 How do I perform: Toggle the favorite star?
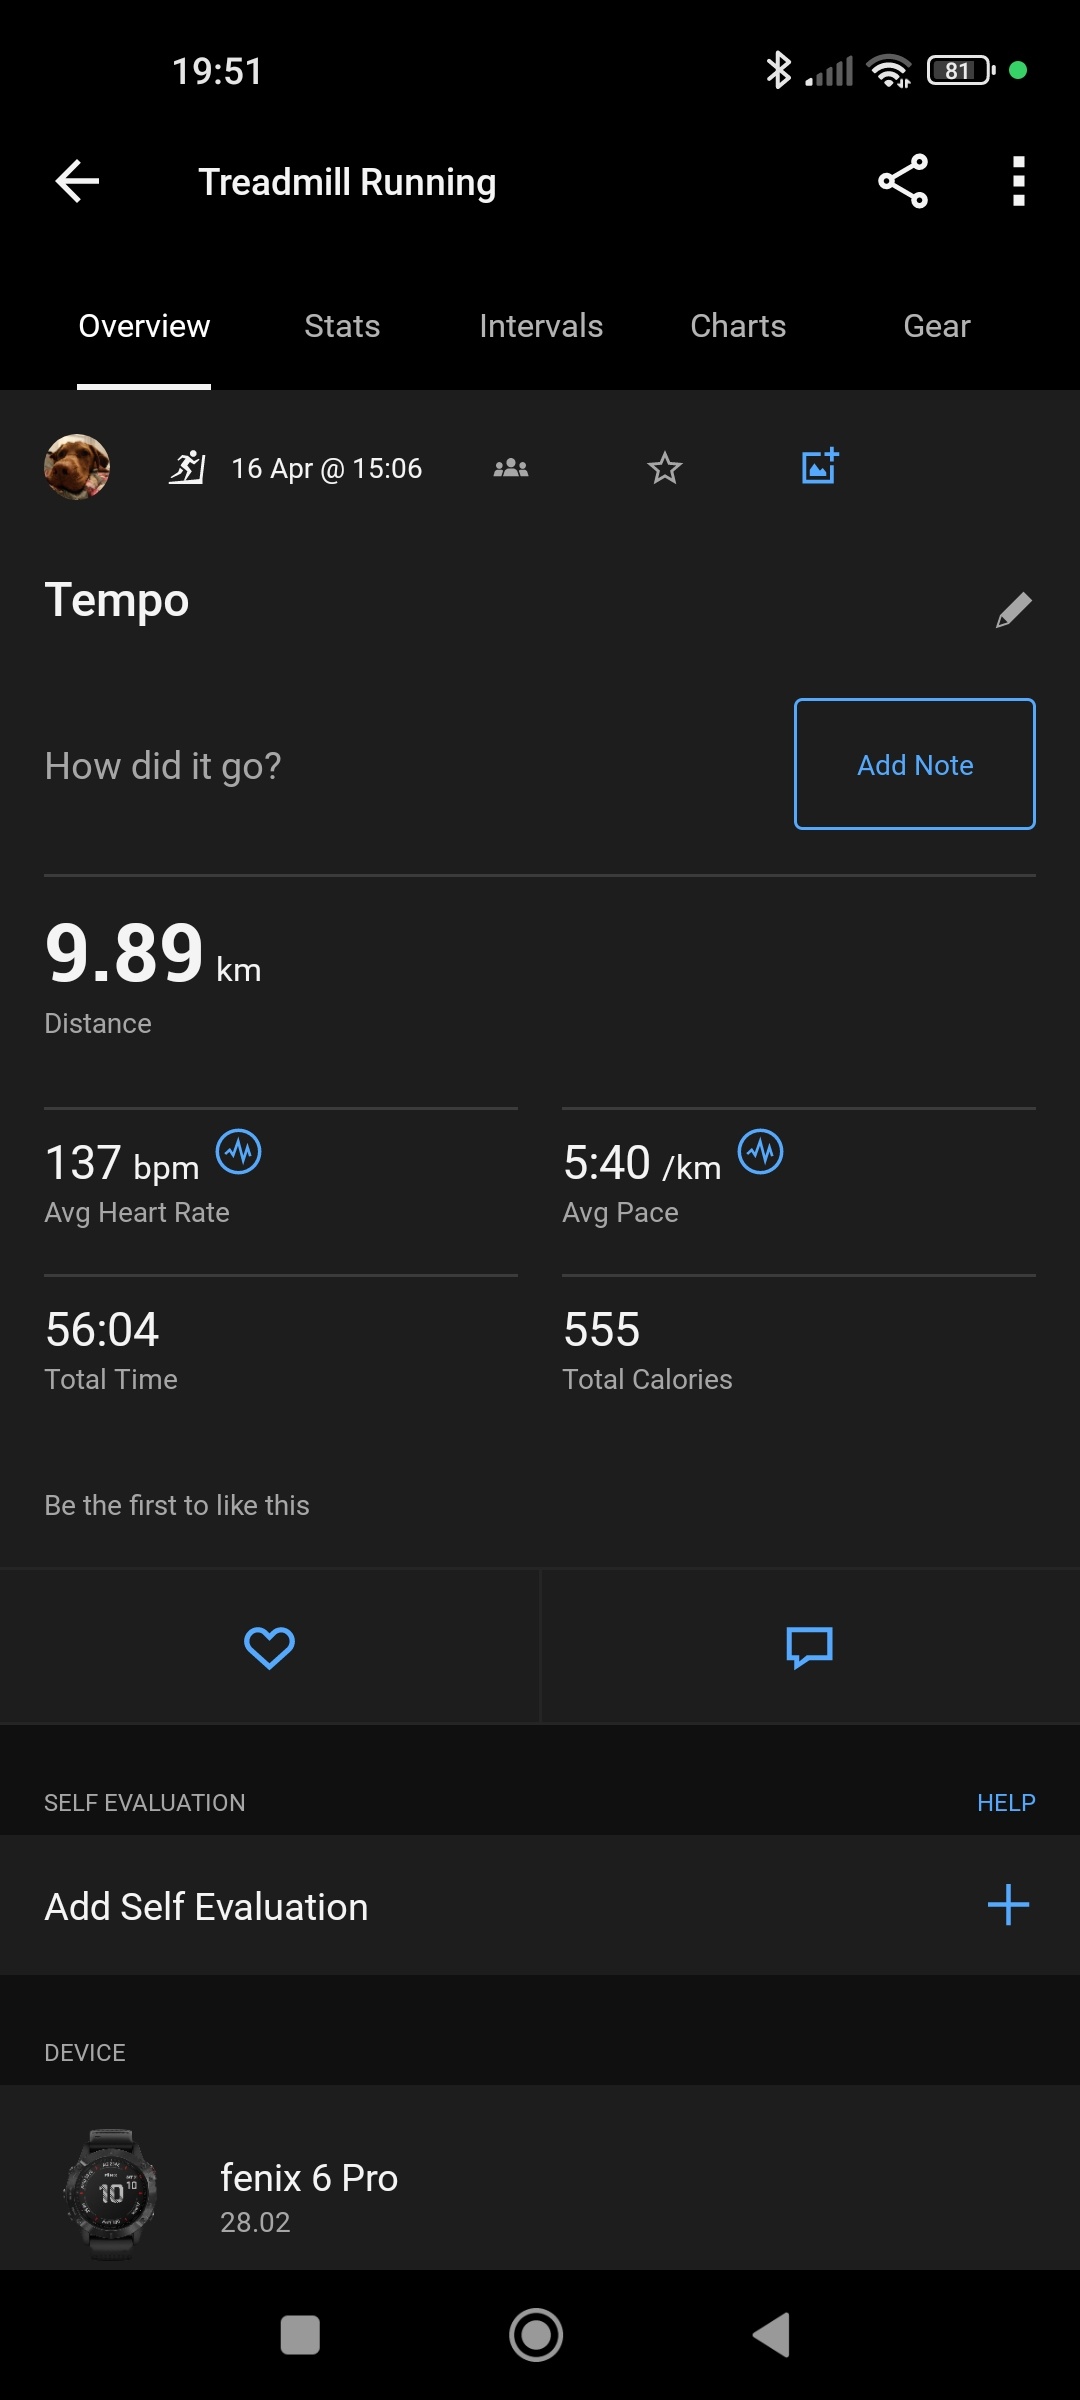point(664,468)
